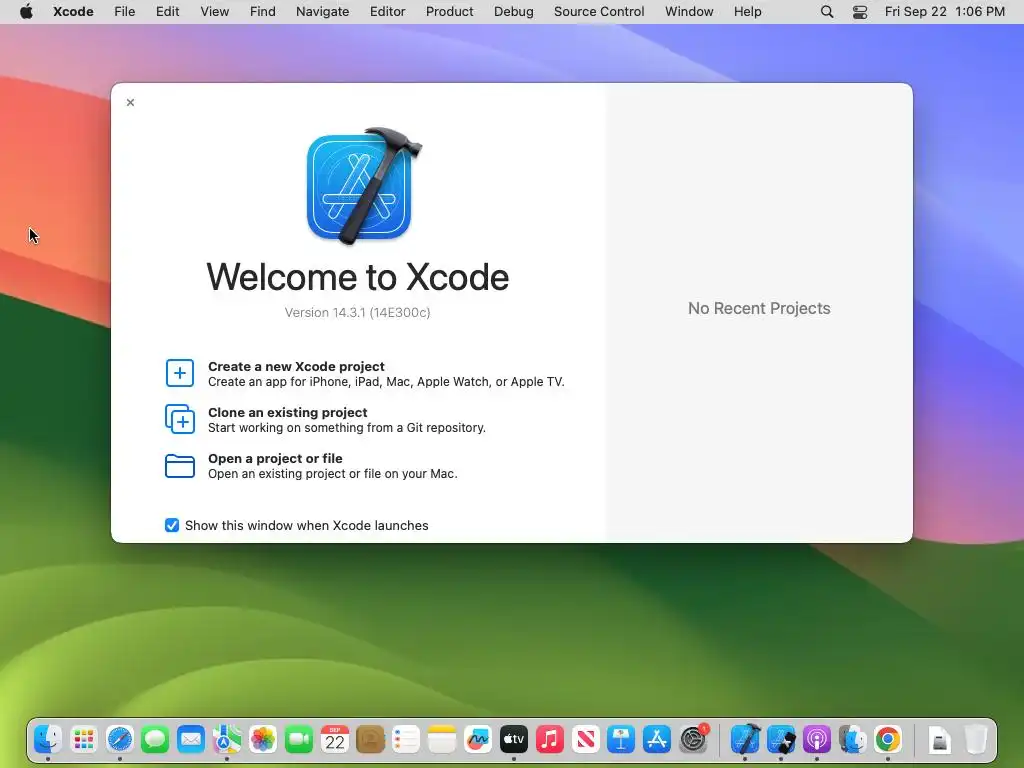Open Maps from the dock
Image resolution: width=1024 pixels, height=768 pixels.
[x=227, y=739]
